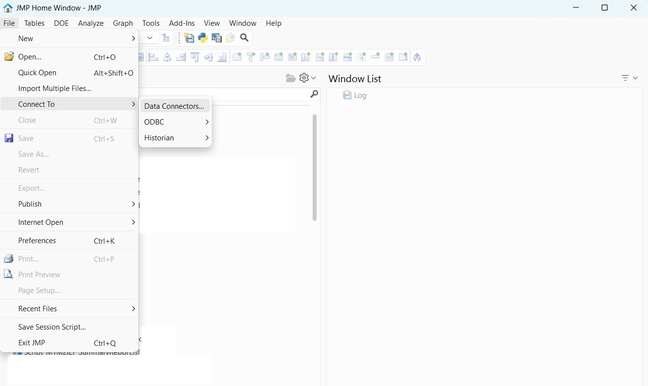Open the View menu

click(x=212, y=23)
